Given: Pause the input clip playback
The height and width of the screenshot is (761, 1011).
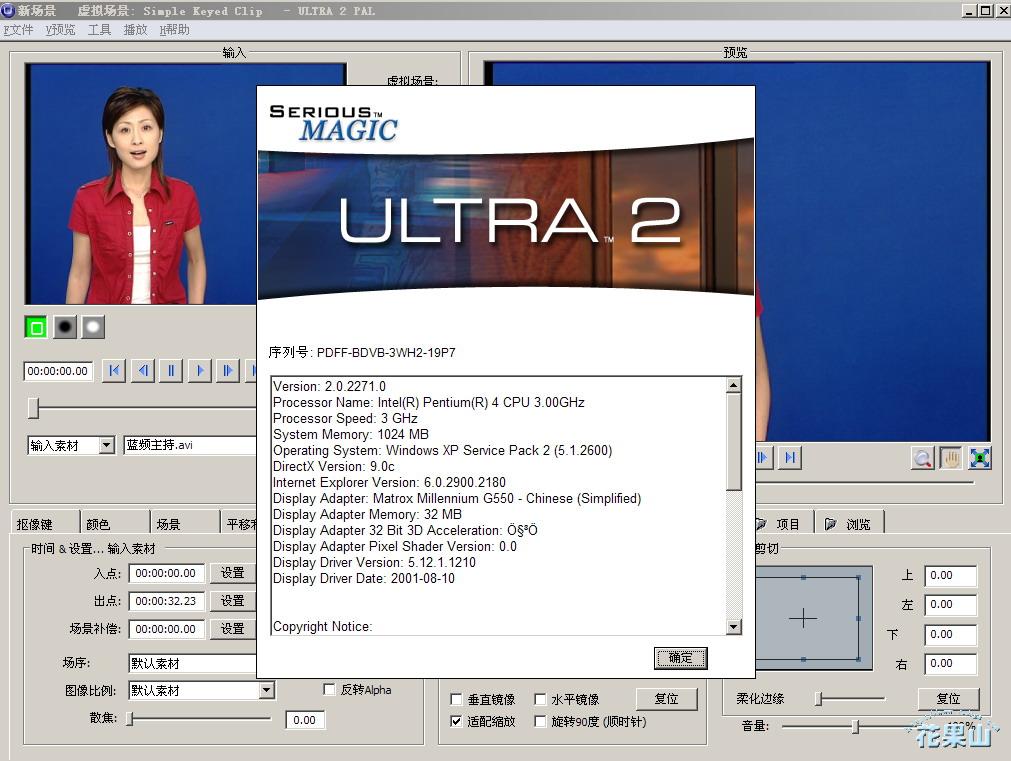Looking at the screenshot, I should click(171, 371).
